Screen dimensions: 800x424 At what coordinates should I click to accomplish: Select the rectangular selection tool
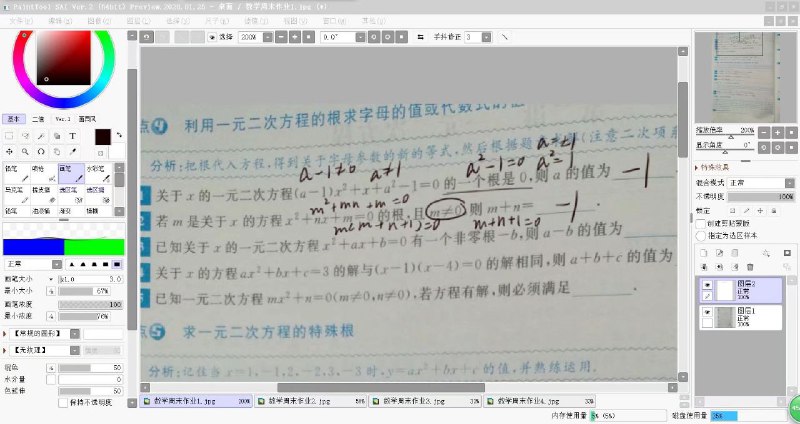10,135
